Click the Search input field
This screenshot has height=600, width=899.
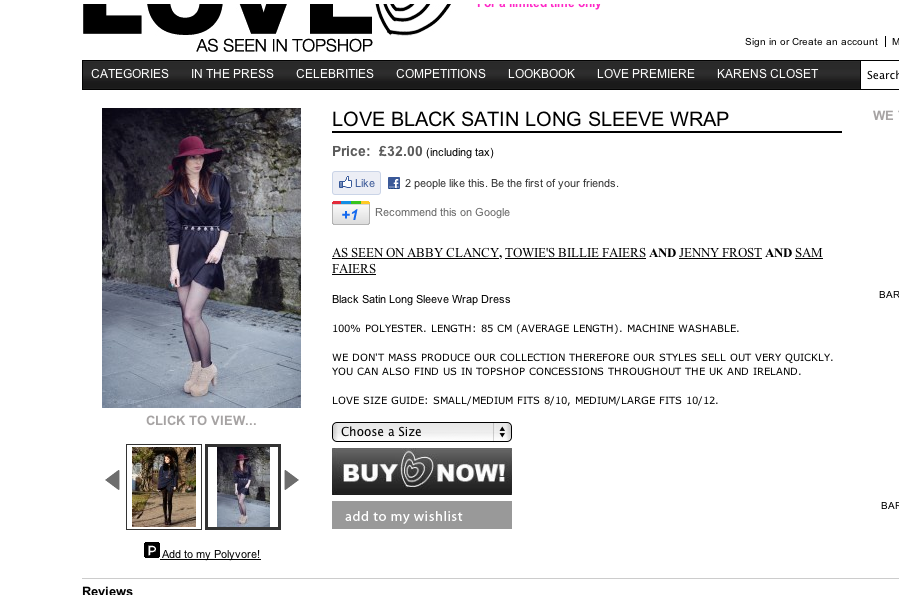coord(880,75)
